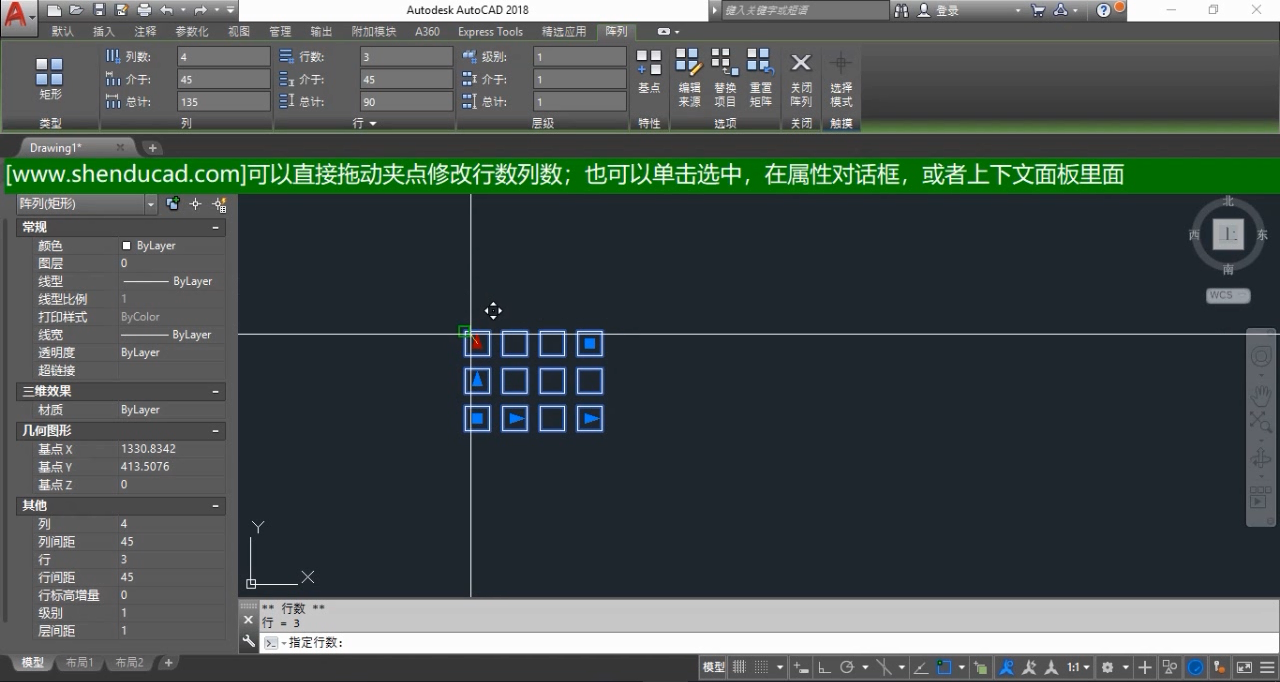Open the 参数化 ribbon tab
This screenshot has width=1280, height=682.
point(192,31)
